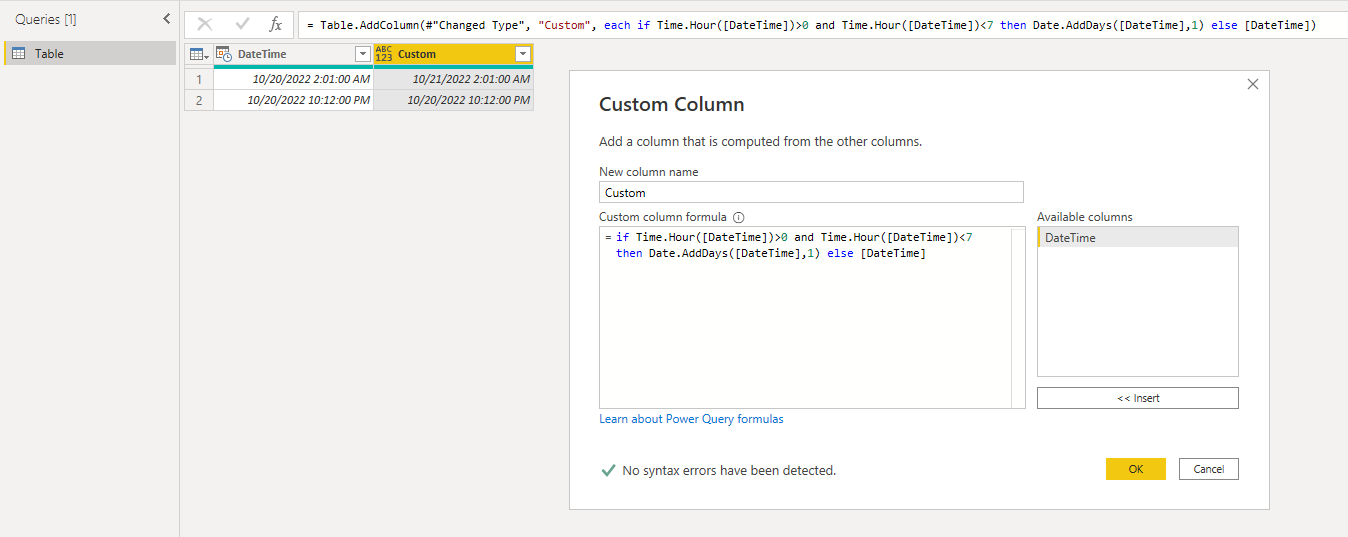Click DateTime cell 10/20/2022 10:12:00 PM

click(293, 100)
